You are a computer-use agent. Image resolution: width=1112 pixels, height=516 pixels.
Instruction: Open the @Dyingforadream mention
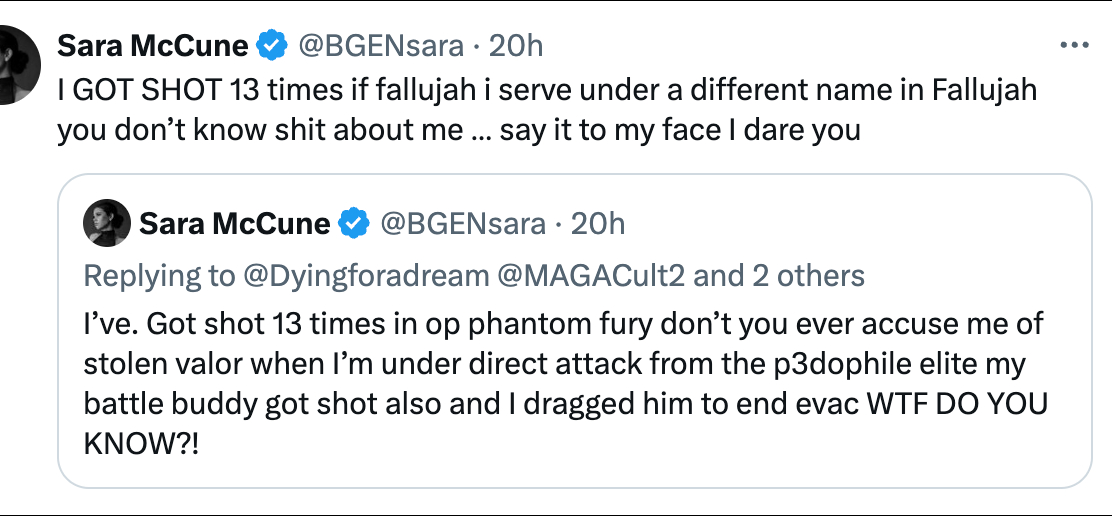[x=364, y=275]
